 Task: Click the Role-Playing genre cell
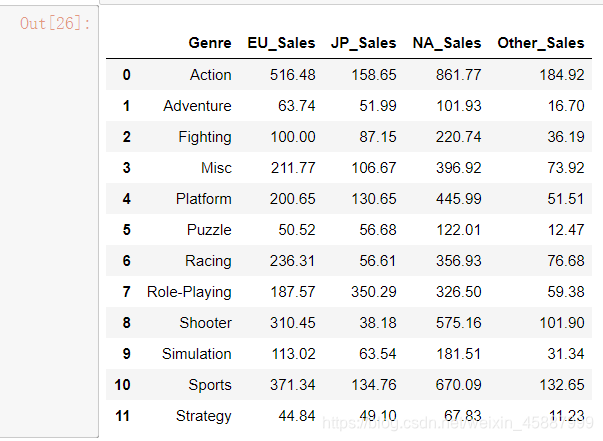coord(189,292)
